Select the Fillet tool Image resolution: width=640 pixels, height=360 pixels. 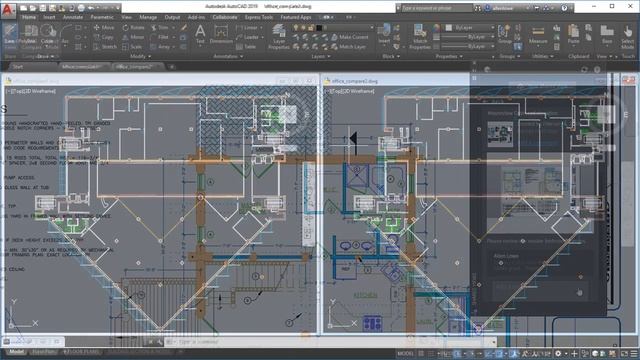click(x=160, y=37)
